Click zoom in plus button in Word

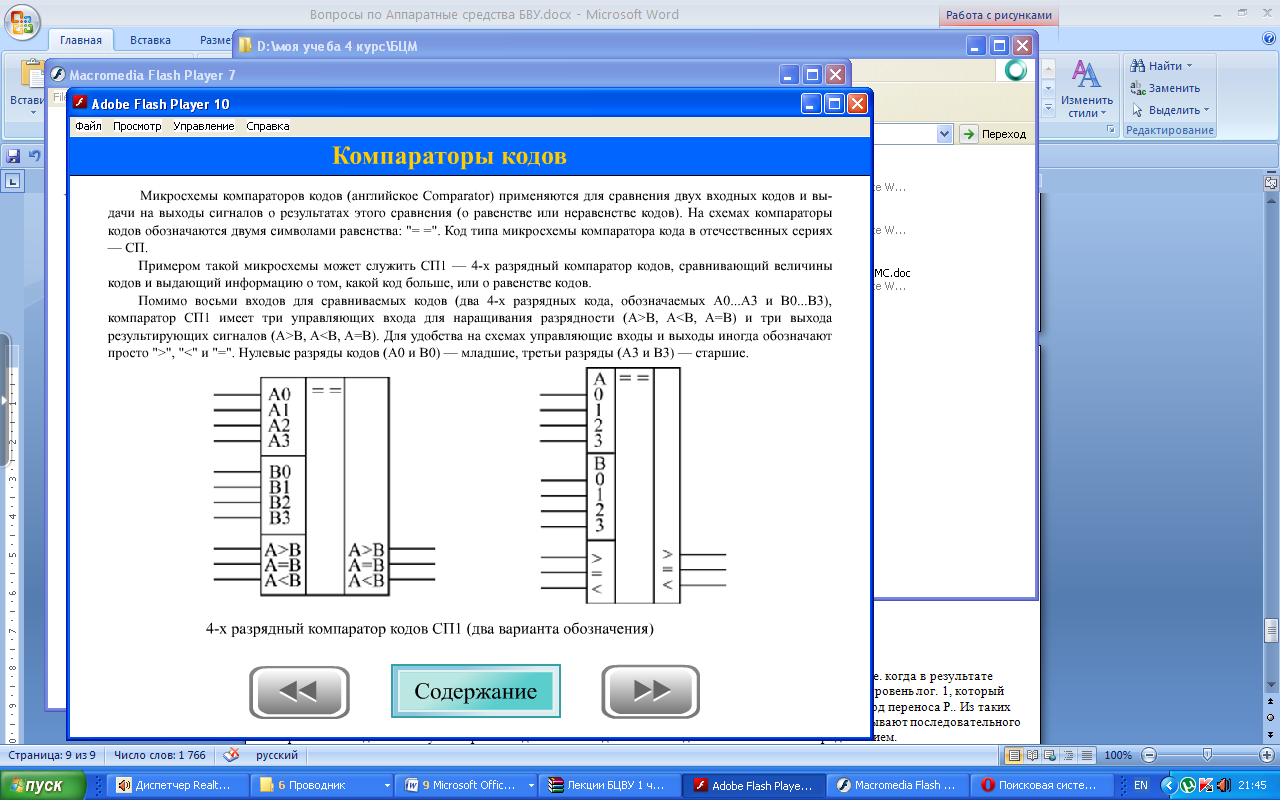[x=1267, y=755]
